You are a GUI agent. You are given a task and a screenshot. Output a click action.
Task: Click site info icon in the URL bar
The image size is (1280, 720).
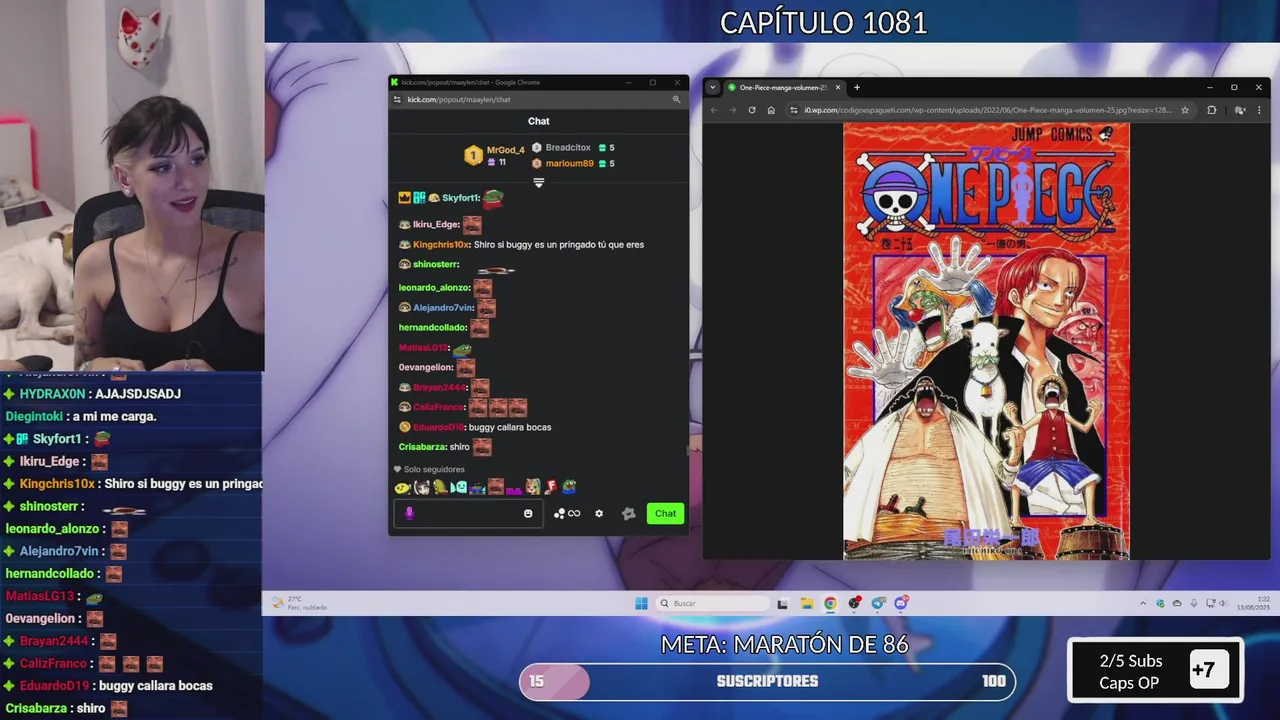(x=794, y=110)
